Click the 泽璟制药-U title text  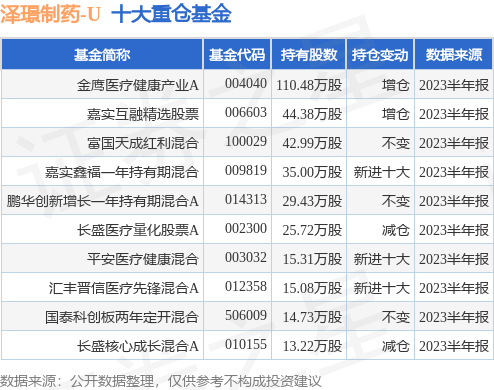click(x=50, y=14)
